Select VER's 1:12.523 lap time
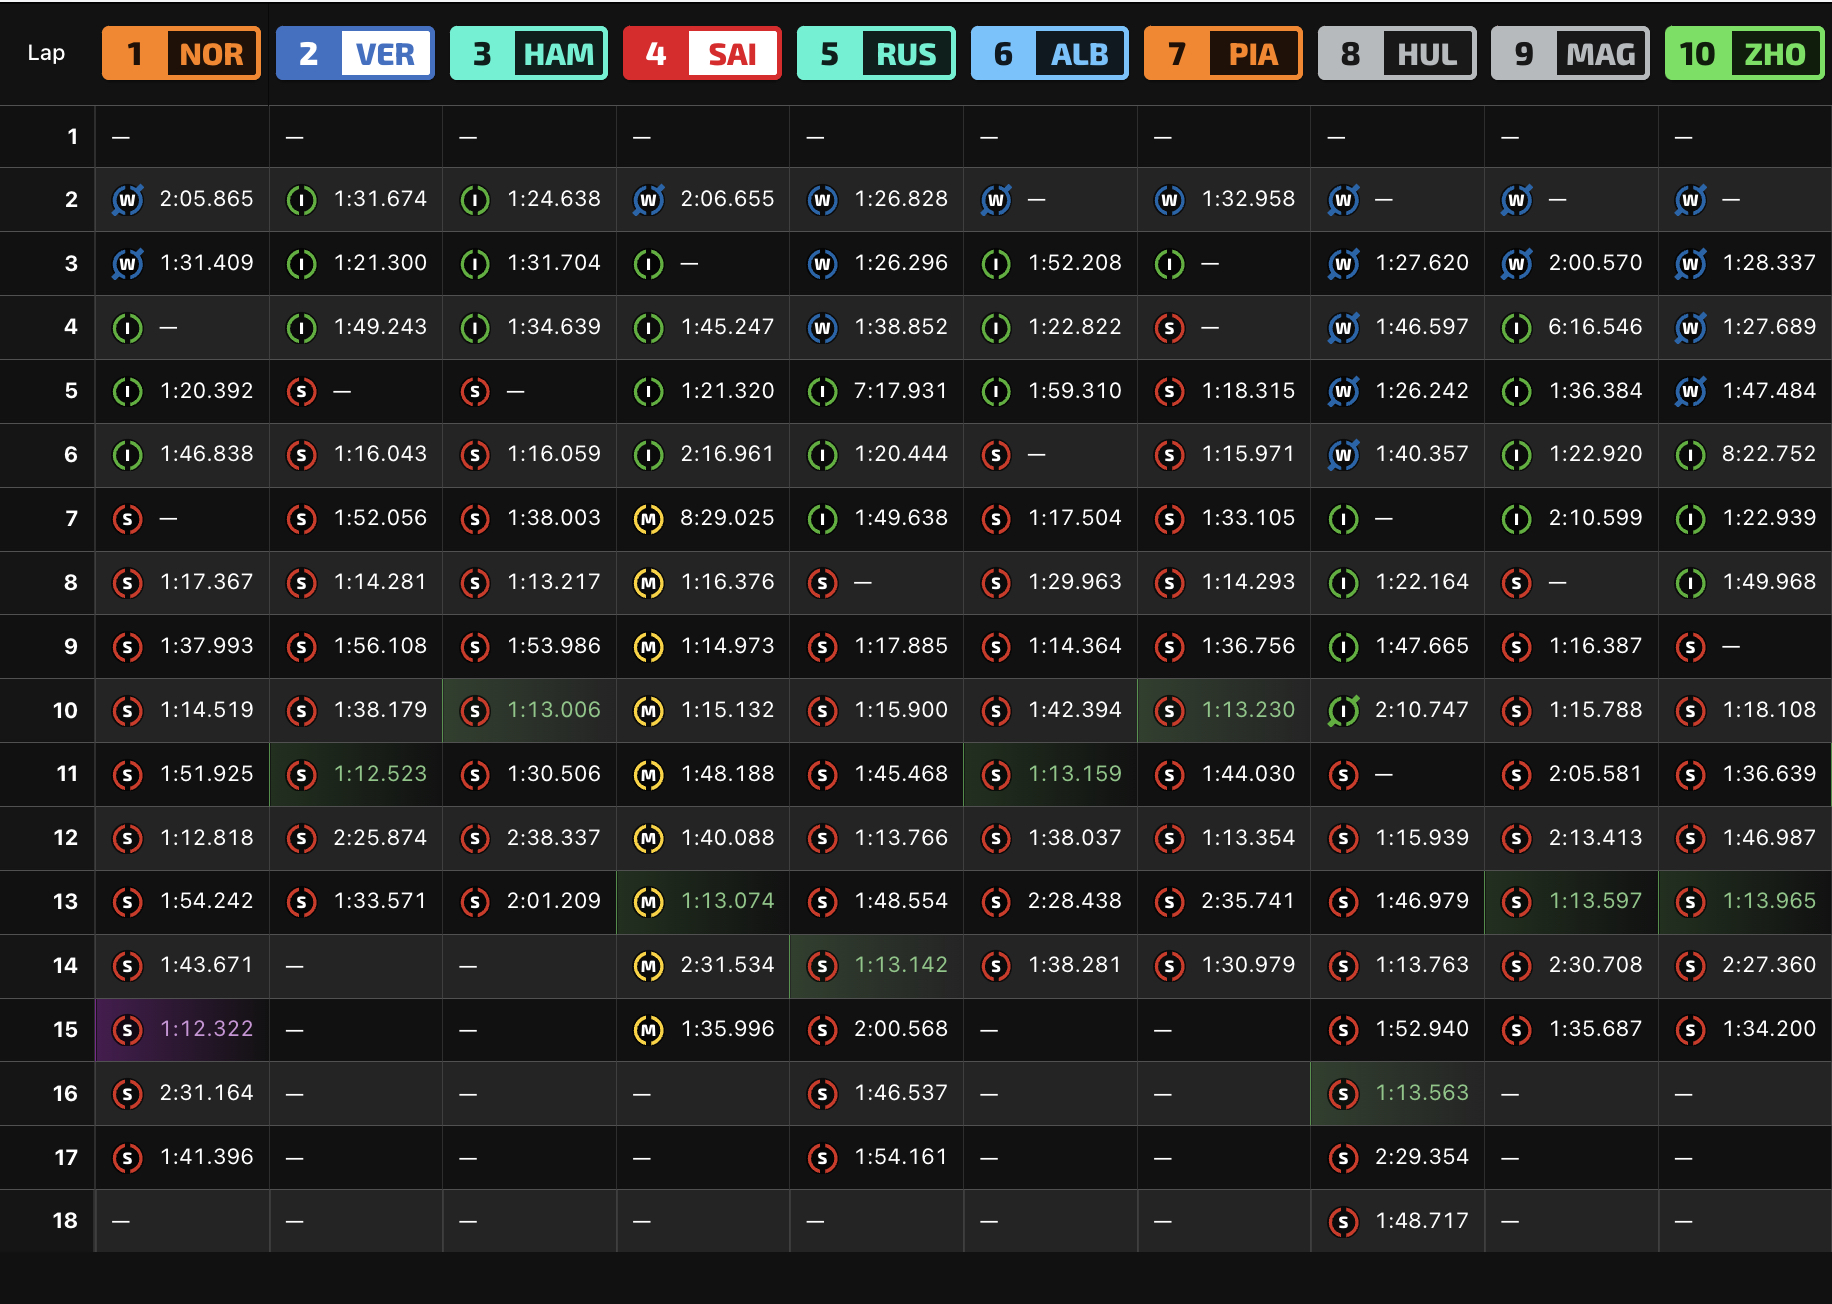The width and height of the screenshot is (1832, 1304). point(380,774)
